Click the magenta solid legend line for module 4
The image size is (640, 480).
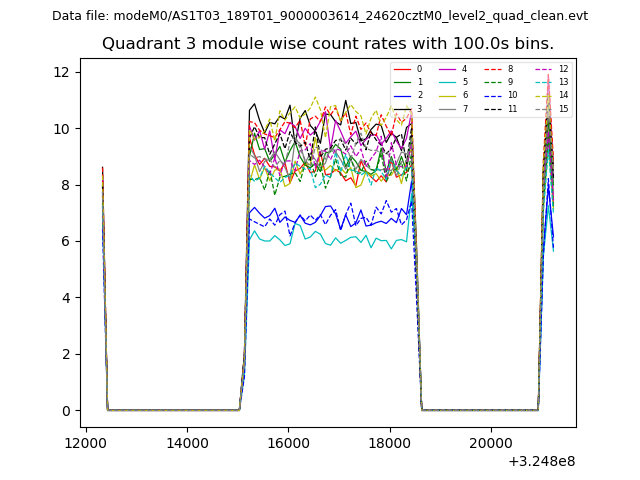[446, 69]
